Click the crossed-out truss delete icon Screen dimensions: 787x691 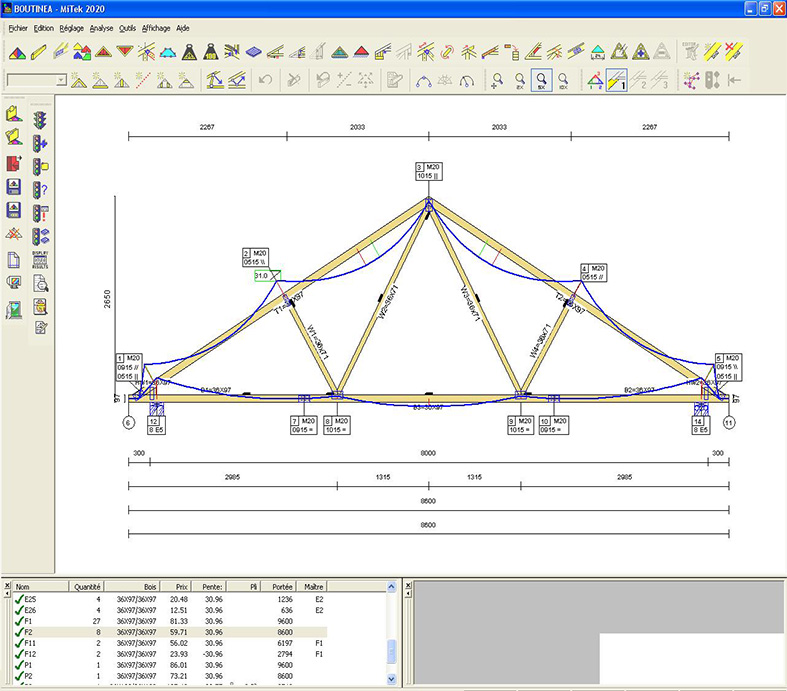14,234
